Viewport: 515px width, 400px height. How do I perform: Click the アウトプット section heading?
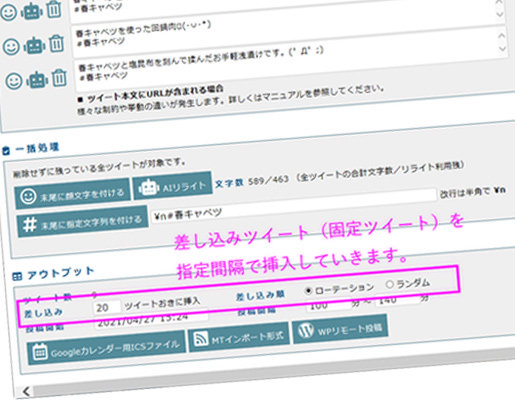click(x=60, y=273)
